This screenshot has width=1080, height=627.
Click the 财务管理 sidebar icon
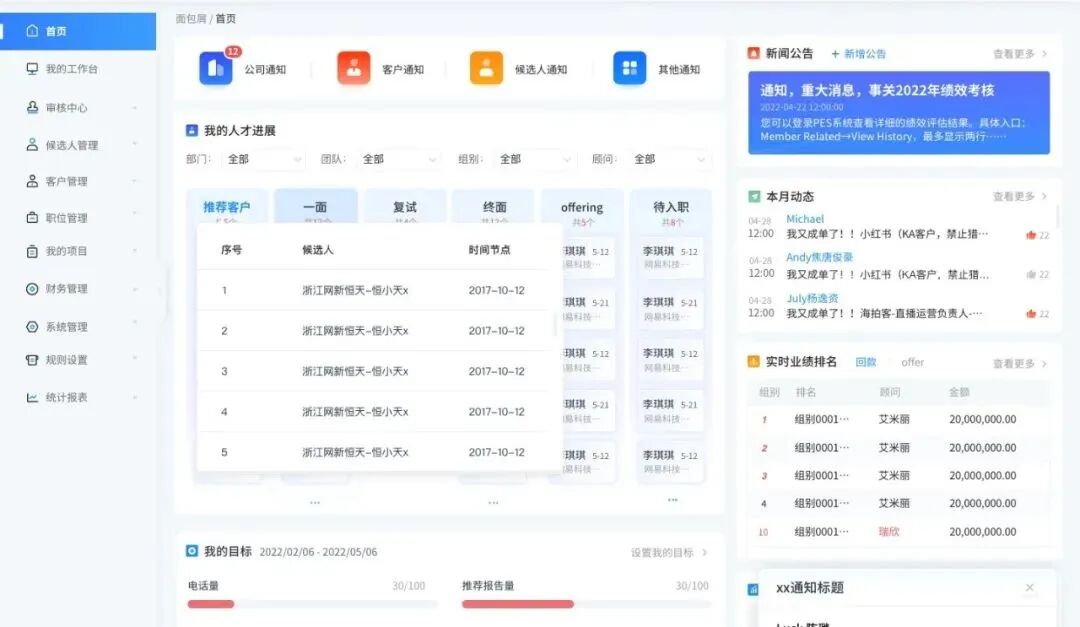[x=32, y=289]
